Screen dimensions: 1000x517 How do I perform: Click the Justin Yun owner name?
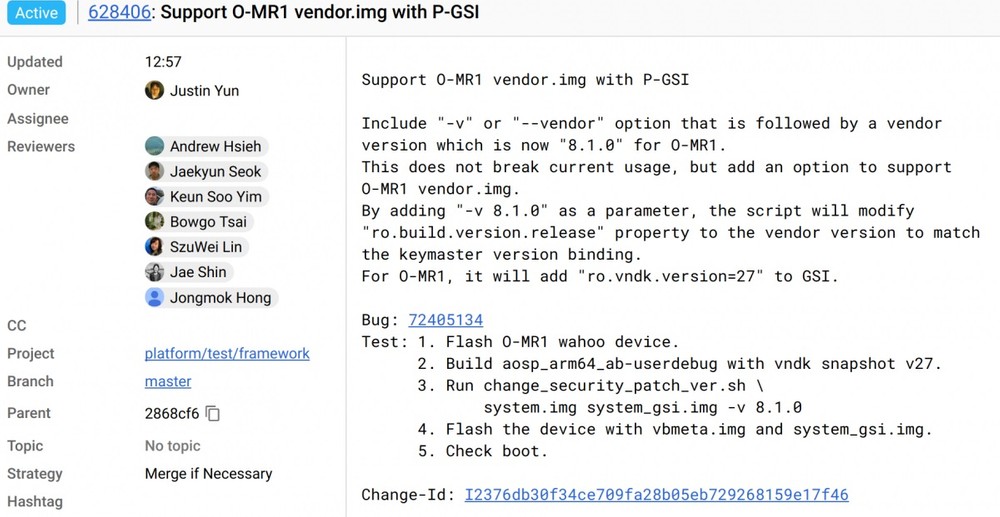(x=204, y=91)
